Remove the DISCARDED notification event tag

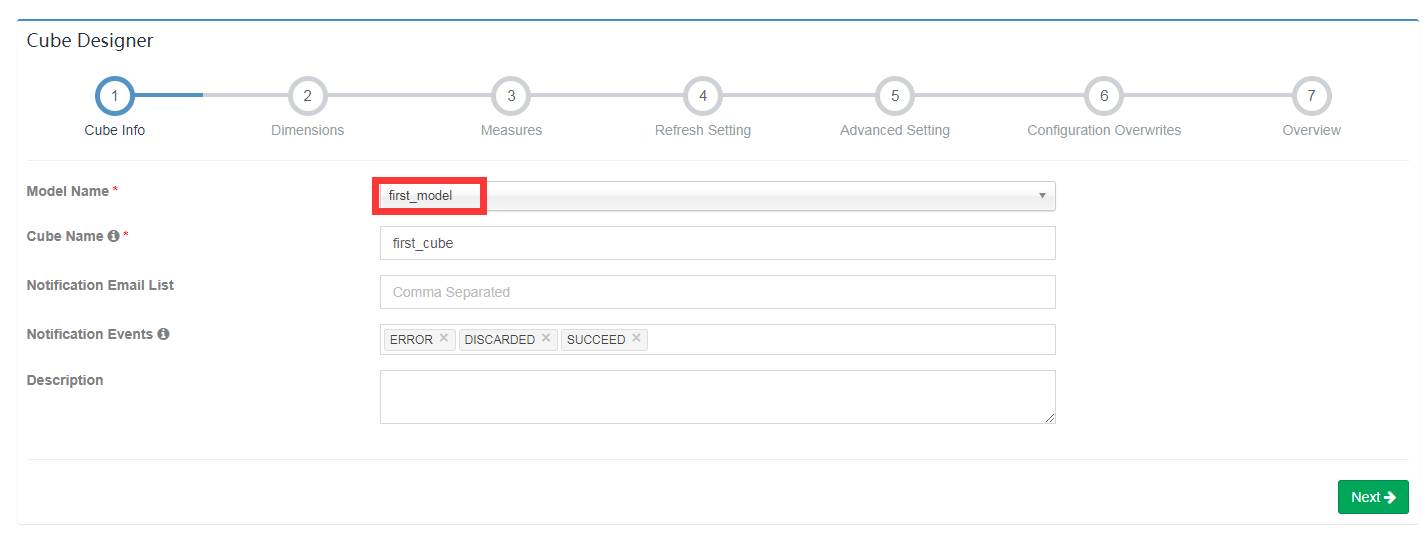(x=546, y=338)
